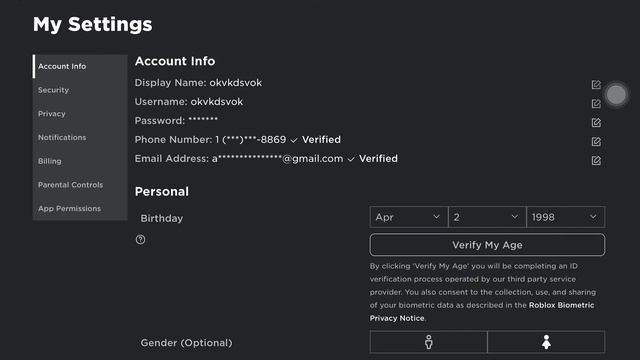Expand the birthday month dropdown showing Apr
640x360 pixels.
(409, 217)
